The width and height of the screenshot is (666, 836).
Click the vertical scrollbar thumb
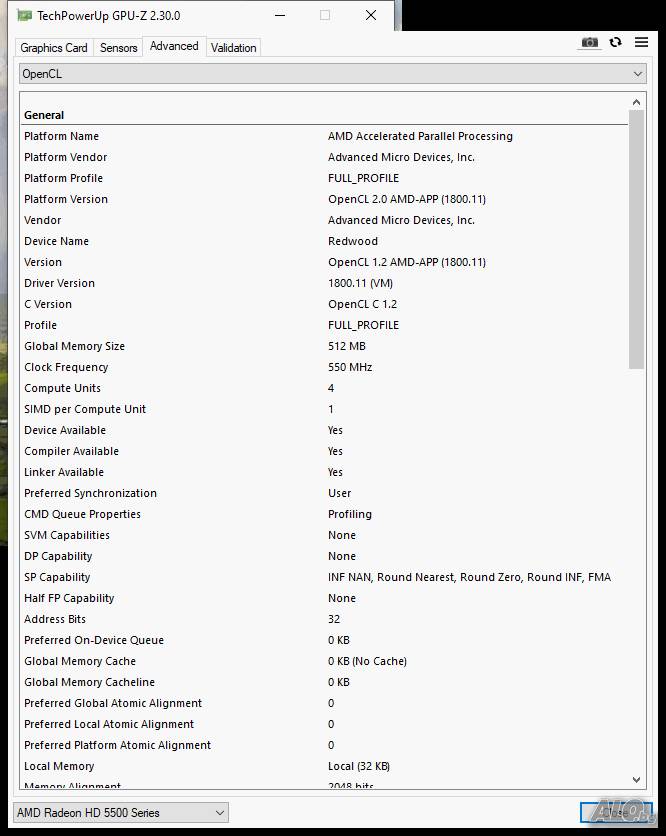tap(636, 239)
